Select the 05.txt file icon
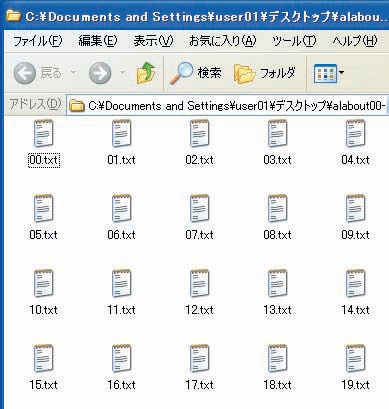Viewport: 389px width, 409px height. [44, 209]
